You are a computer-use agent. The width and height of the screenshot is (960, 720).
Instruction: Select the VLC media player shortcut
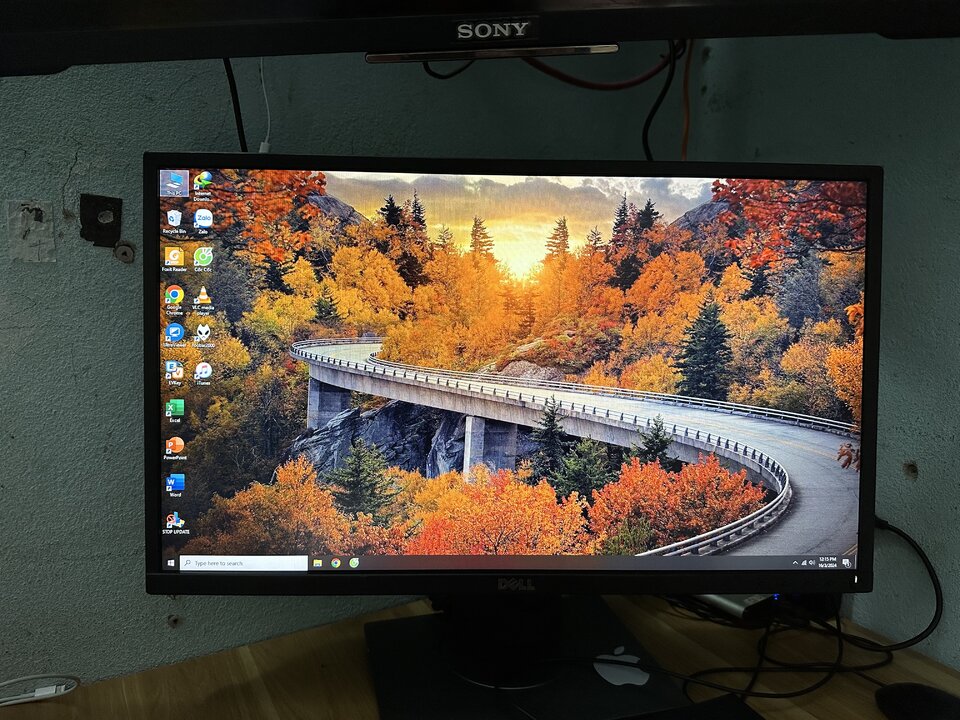pyautogui.click(x=203, y=300)
